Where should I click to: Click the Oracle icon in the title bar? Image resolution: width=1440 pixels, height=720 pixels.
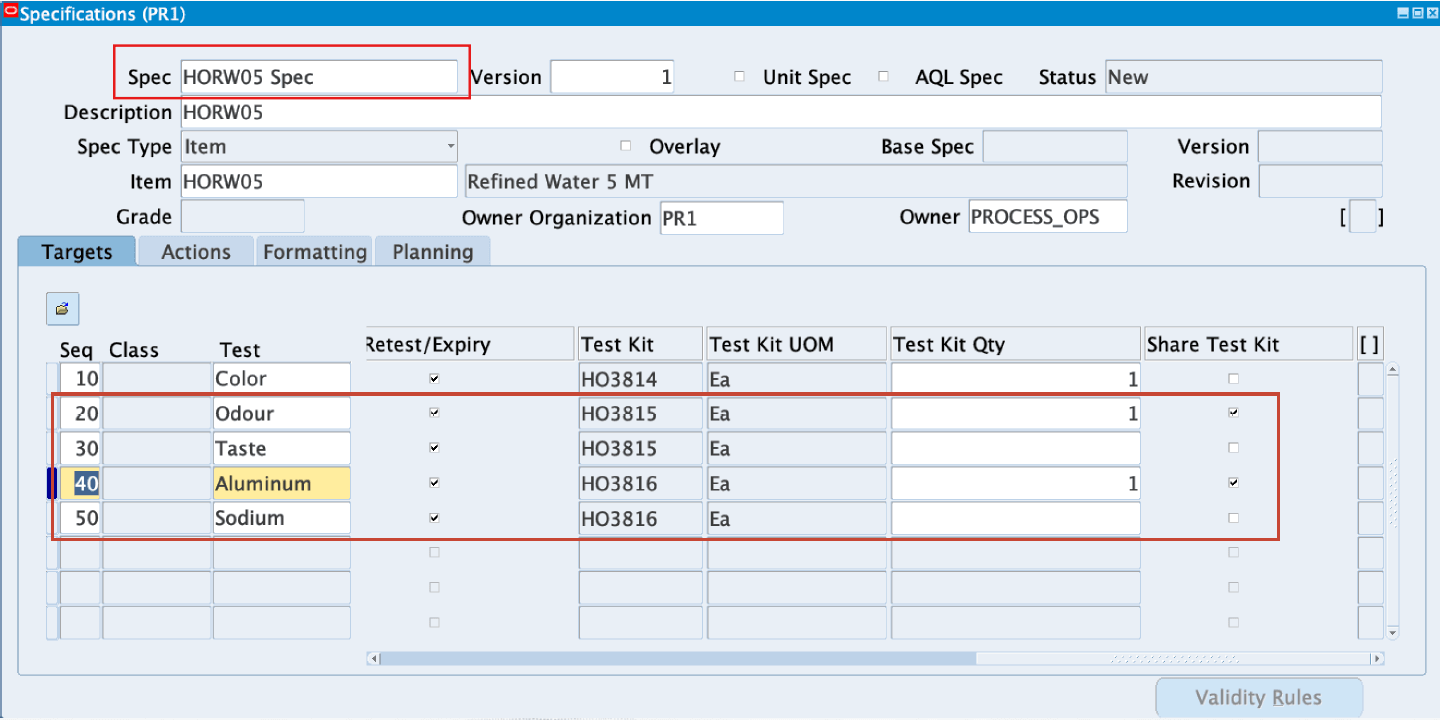tap(11, 12)
